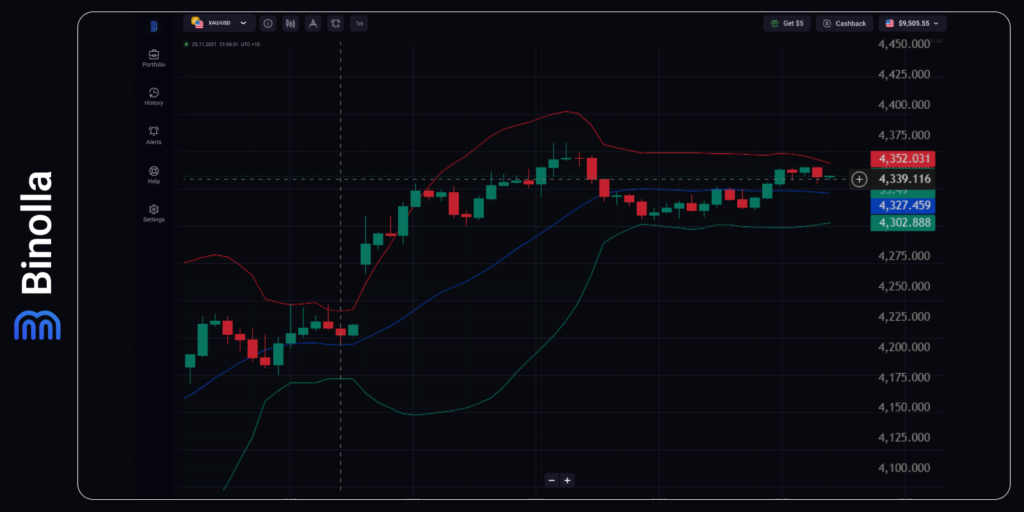The height and width of the screenshot is (512, 1024).
Task: Open the Alerts panel
Action: pyautogui.click(x=153, y=135)
